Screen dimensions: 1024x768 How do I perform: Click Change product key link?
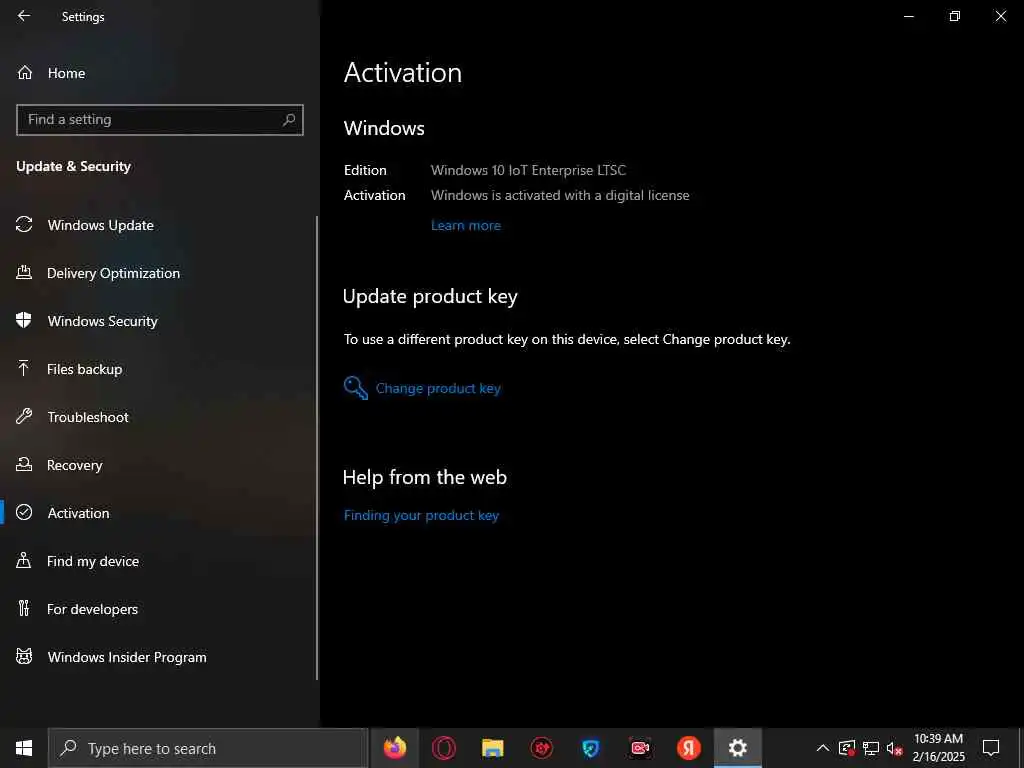click(x=438, y=388)
